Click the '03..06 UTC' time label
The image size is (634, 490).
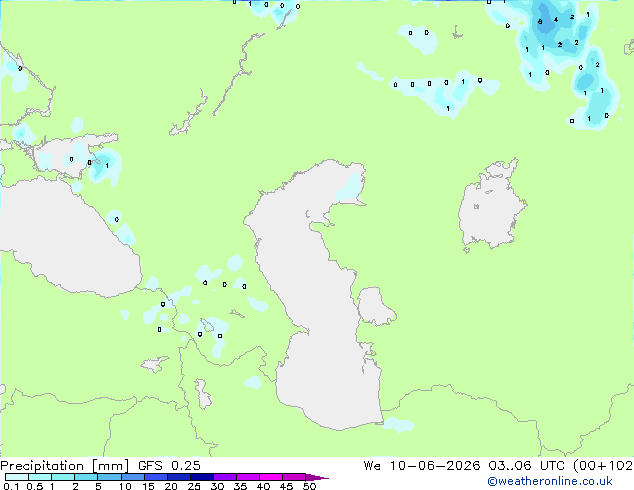point(528,466)
